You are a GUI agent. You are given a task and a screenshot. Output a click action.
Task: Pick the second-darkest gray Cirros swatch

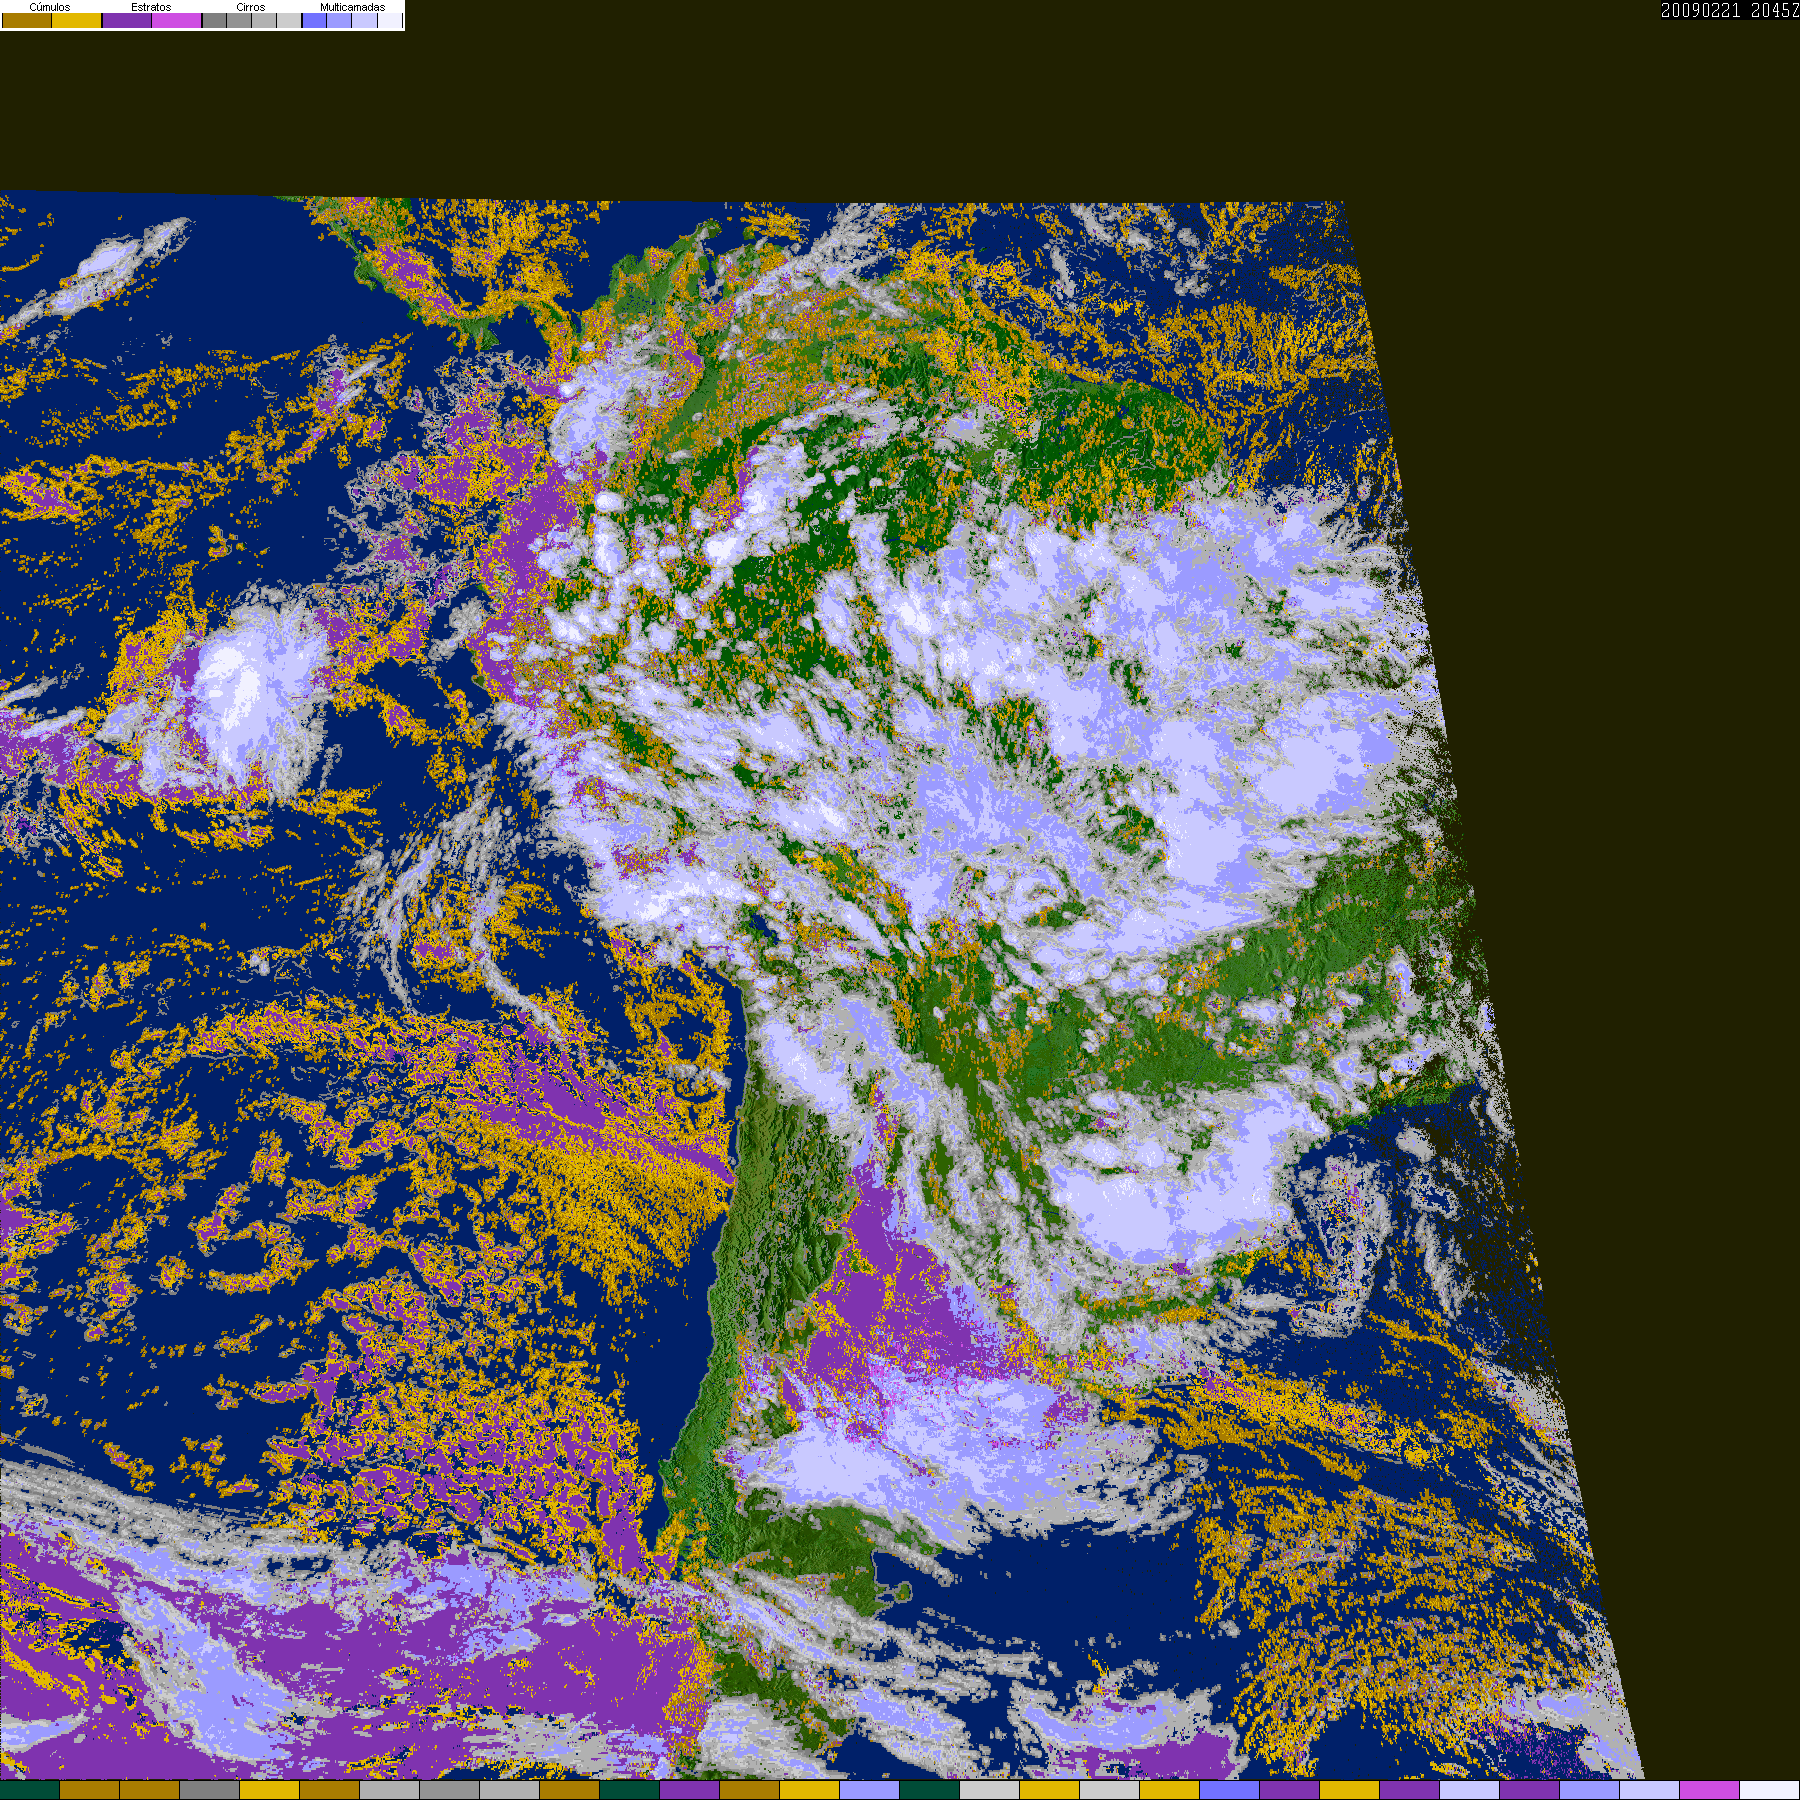point(239,20)
